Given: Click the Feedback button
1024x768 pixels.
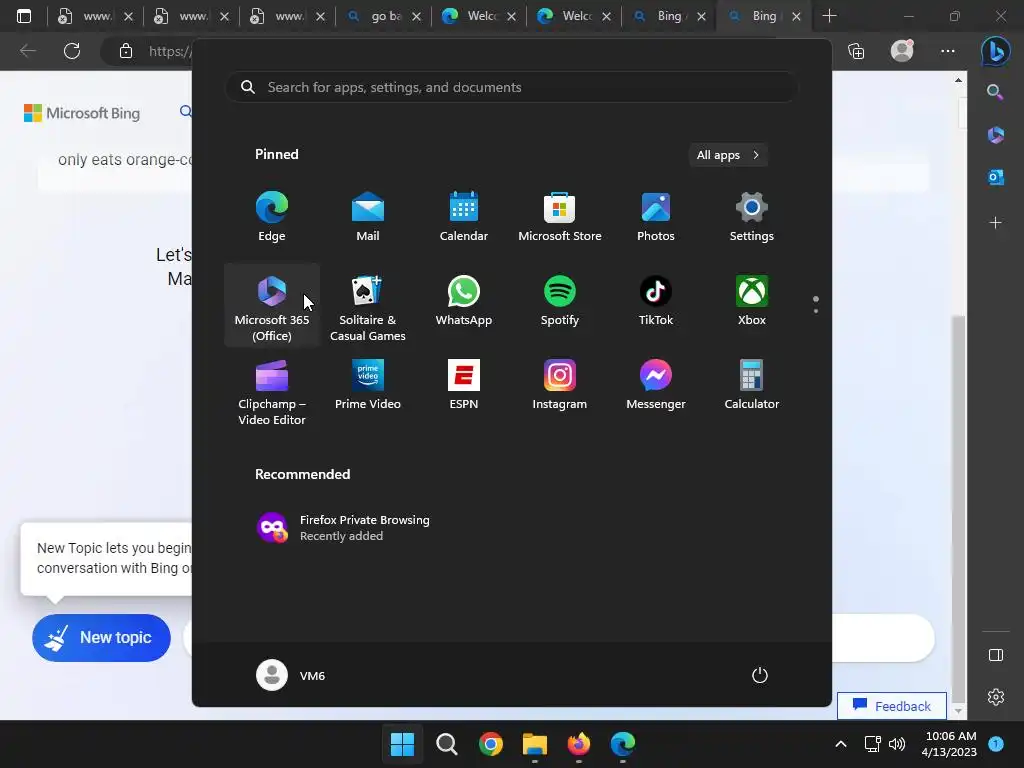Looking at the screenshot, I should point(892,706).
